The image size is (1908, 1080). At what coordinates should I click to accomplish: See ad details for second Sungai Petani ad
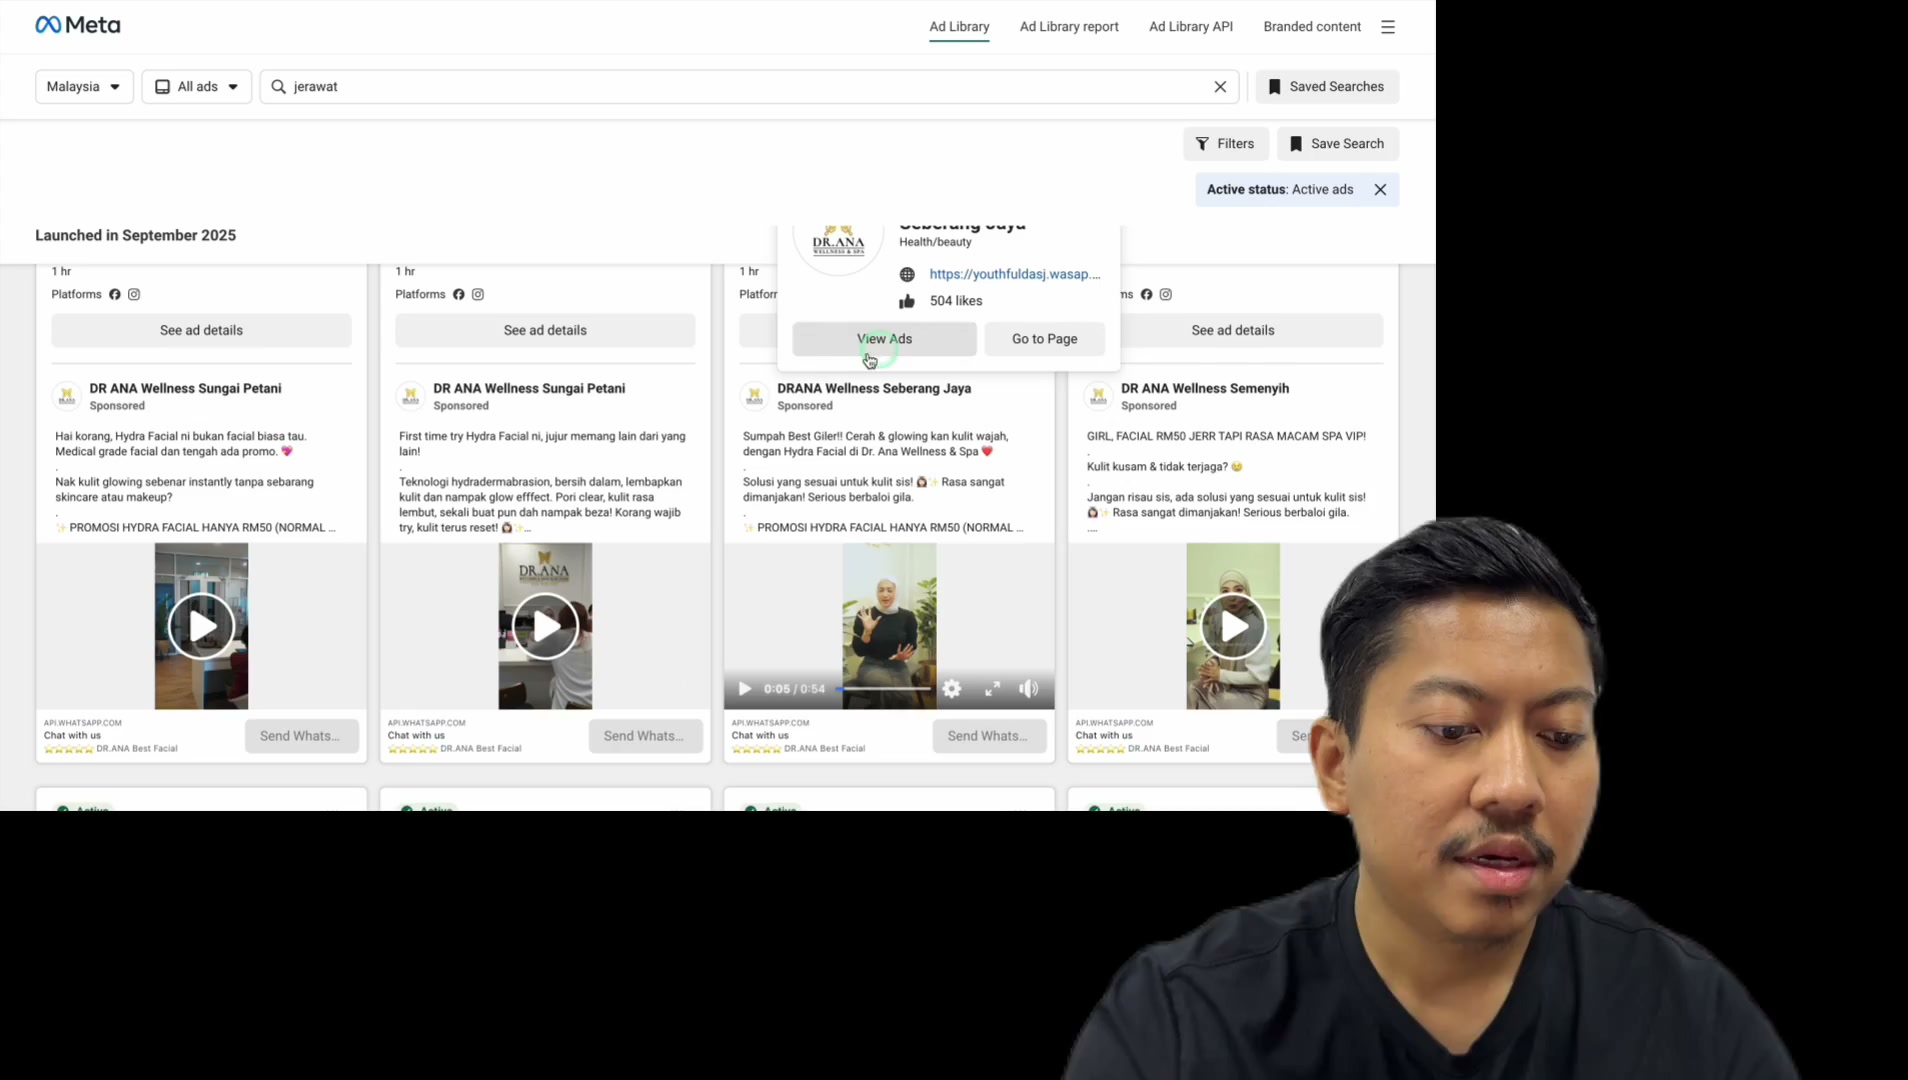click(545, 330)
